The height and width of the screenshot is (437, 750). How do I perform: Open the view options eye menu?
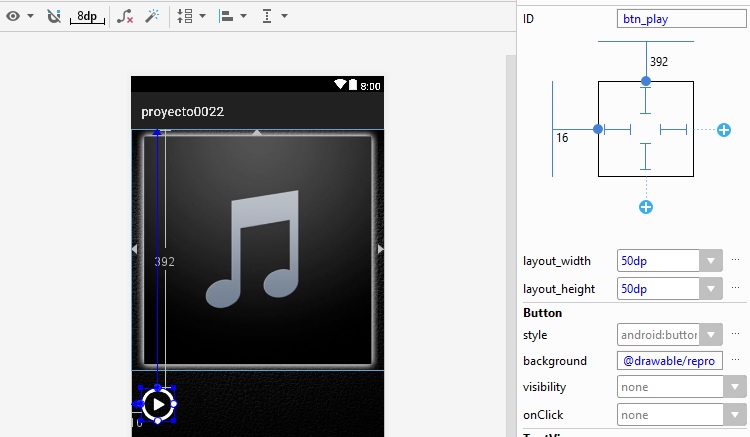pos(19,16)
